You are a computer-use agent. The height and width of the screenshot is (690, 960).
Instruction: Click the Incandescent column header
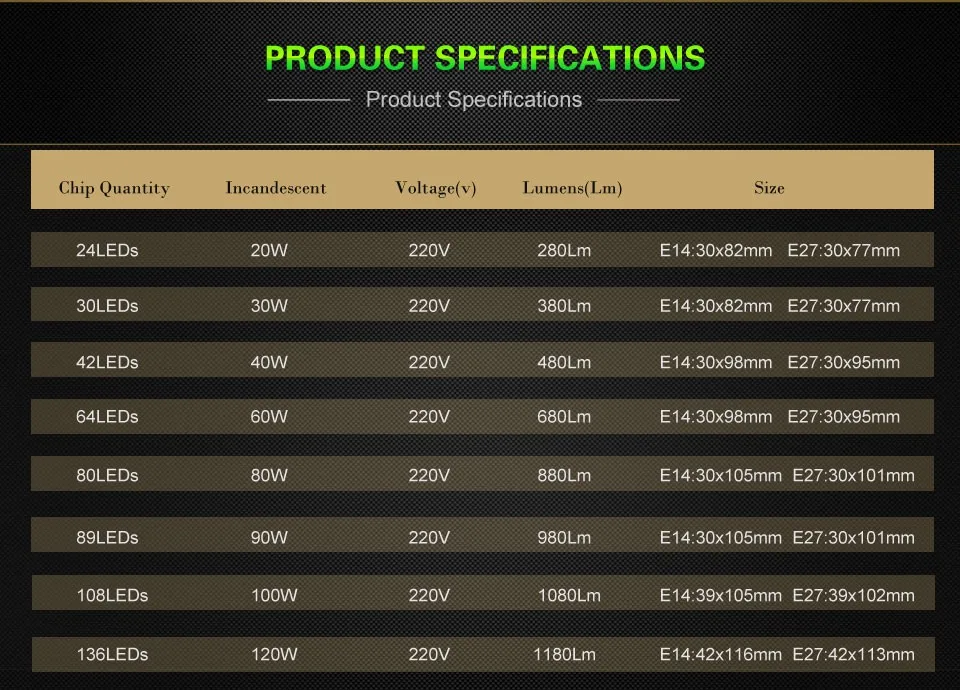tap(276, 188)
